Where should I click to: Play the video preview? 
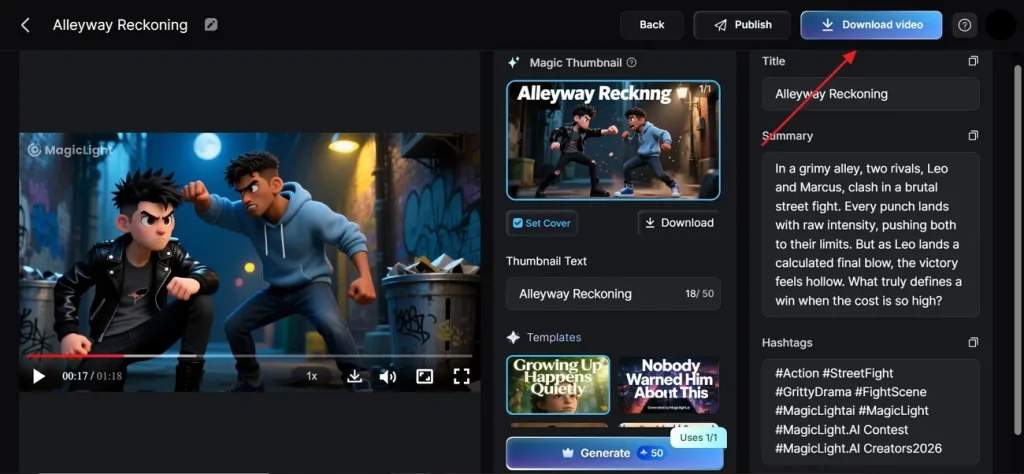39,376
